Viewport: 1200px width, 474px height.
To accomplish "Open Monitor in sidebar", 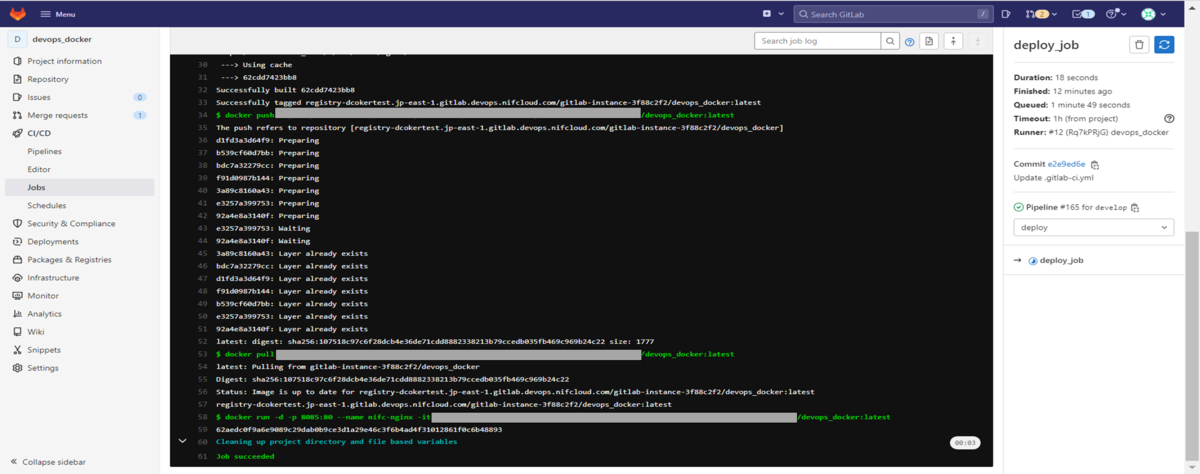I will [80, 296].
